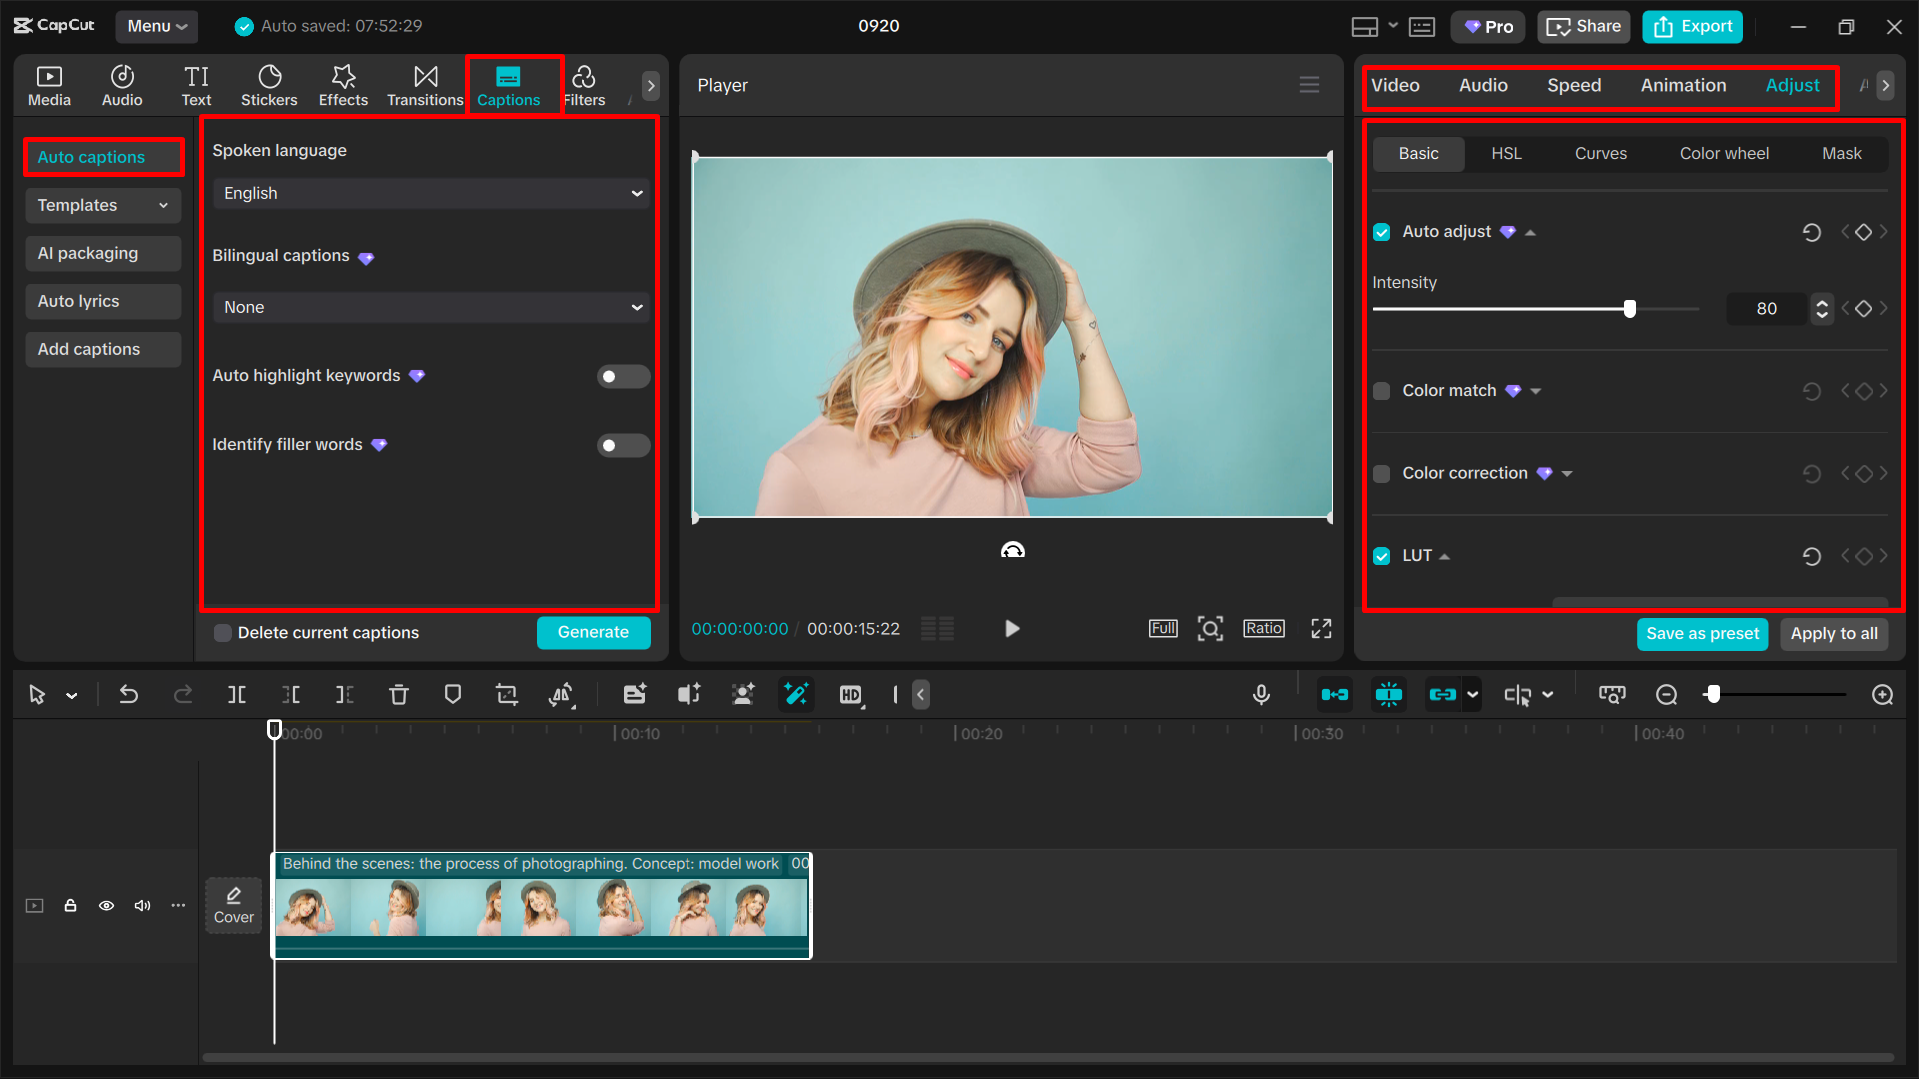Click the Generate captions button
Viewport: 1919px width, 1079px height.
pos(593,632)
